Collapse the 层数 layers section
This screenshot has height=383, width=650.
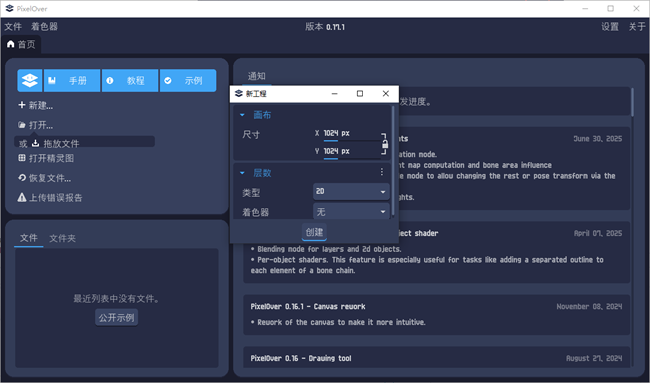coord(242,173)
